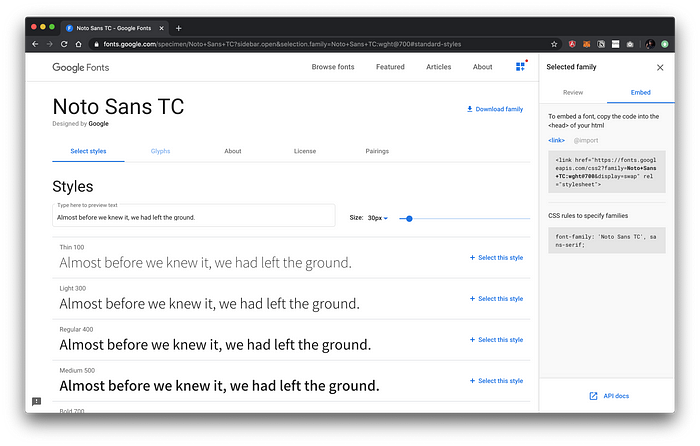Click the API docs external link icon

(593, 396)
